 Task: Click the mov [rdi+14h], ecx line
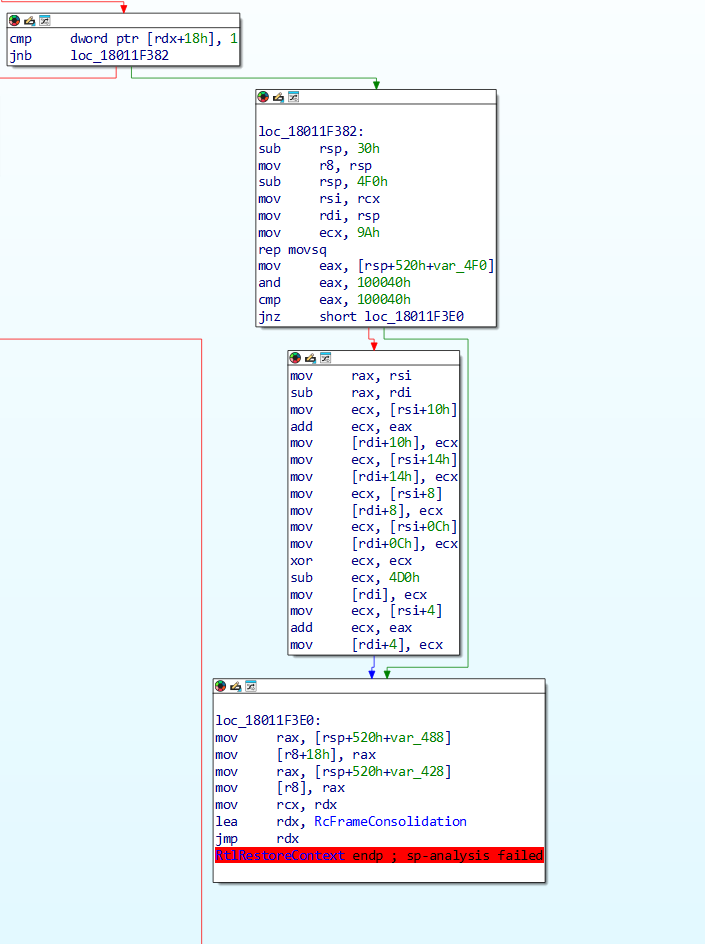click(x=373, y=477)
